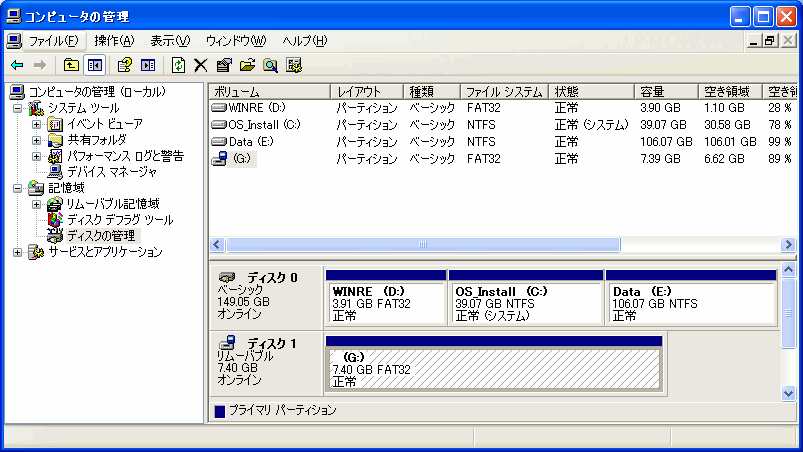Click the Explore magnifier toolbar icon
Screen dimensions: 803x452
270,65
